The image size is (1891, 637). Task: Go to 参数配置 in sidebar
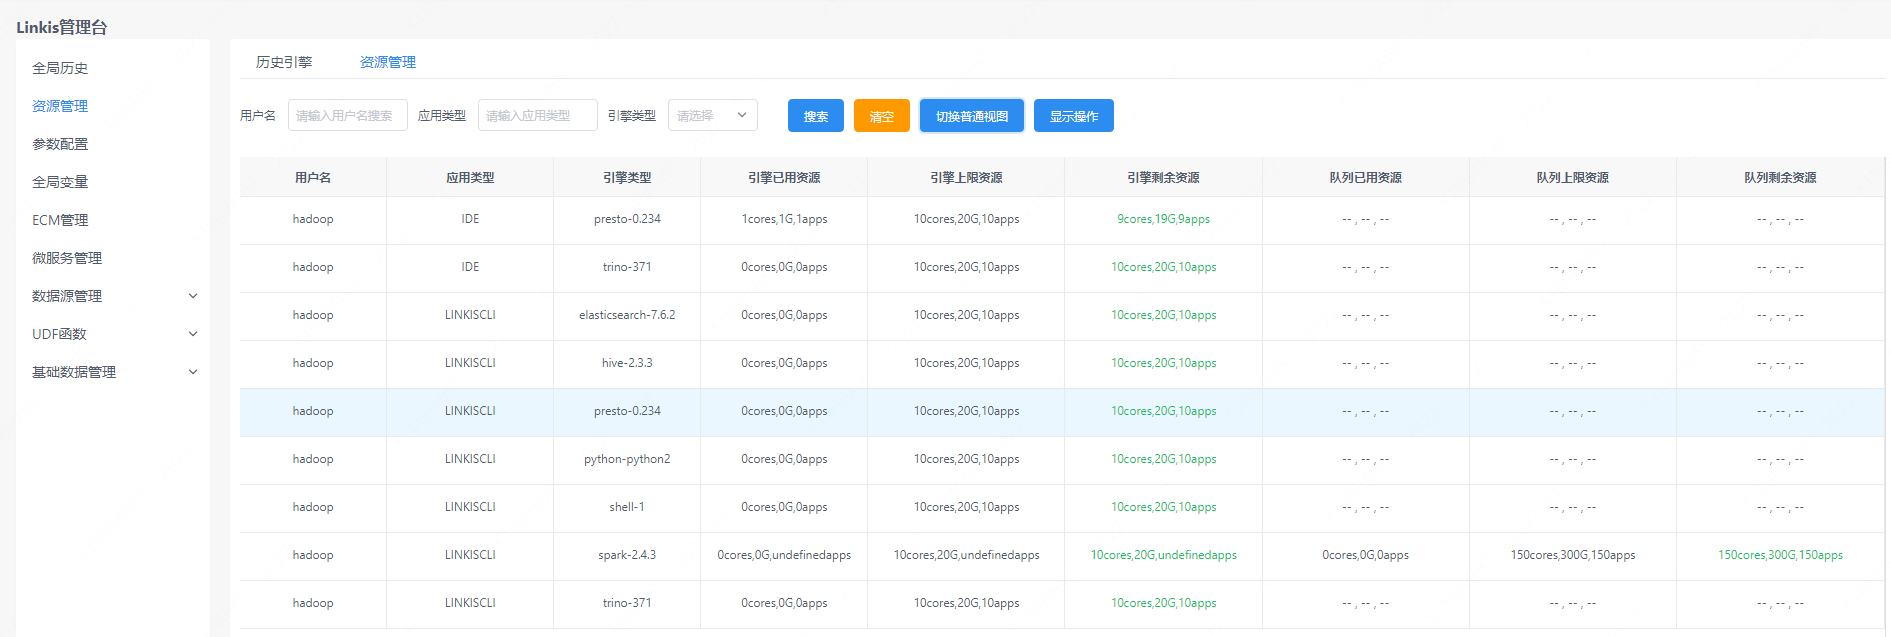pos(60,144)
